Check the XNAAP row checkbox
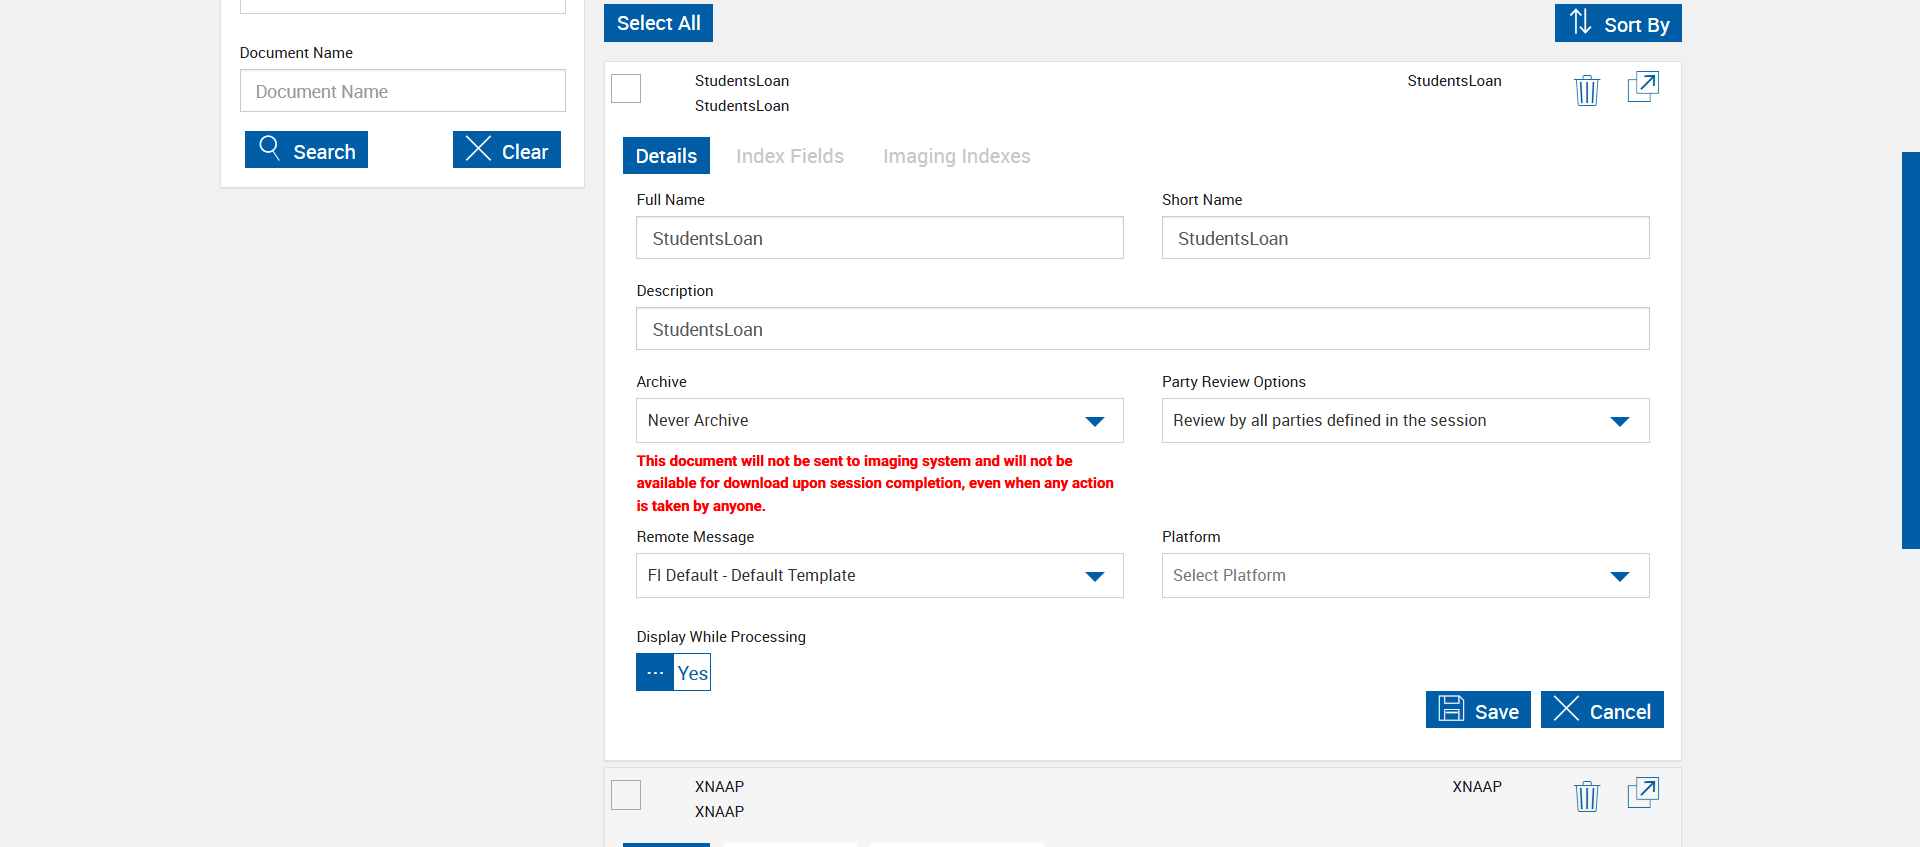 point(626,795)
